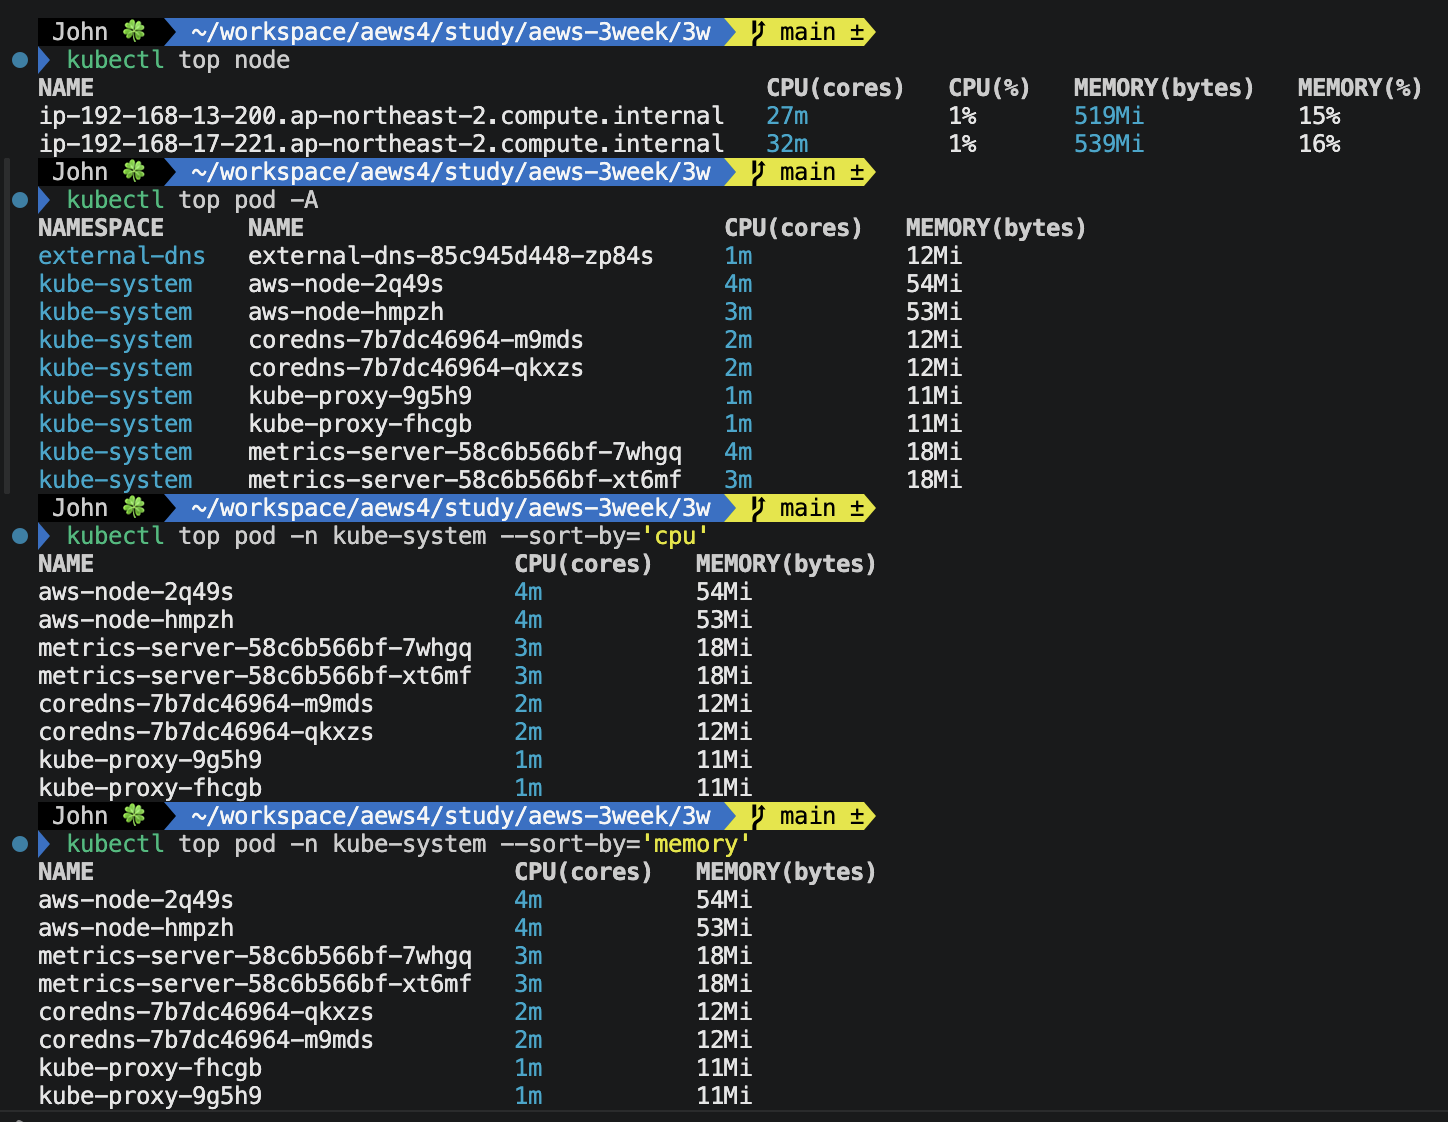
Task: Click the clover icon in the prompt above 'kubectl top node'
Action: [134, 32]
